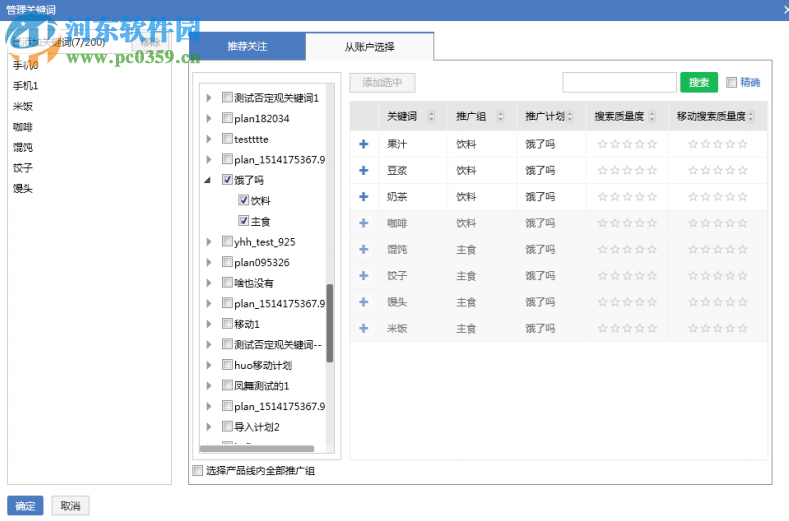The image size is (789, 521).
Task: Expand the plan182034 tree node
Action: tap(209, 118)
